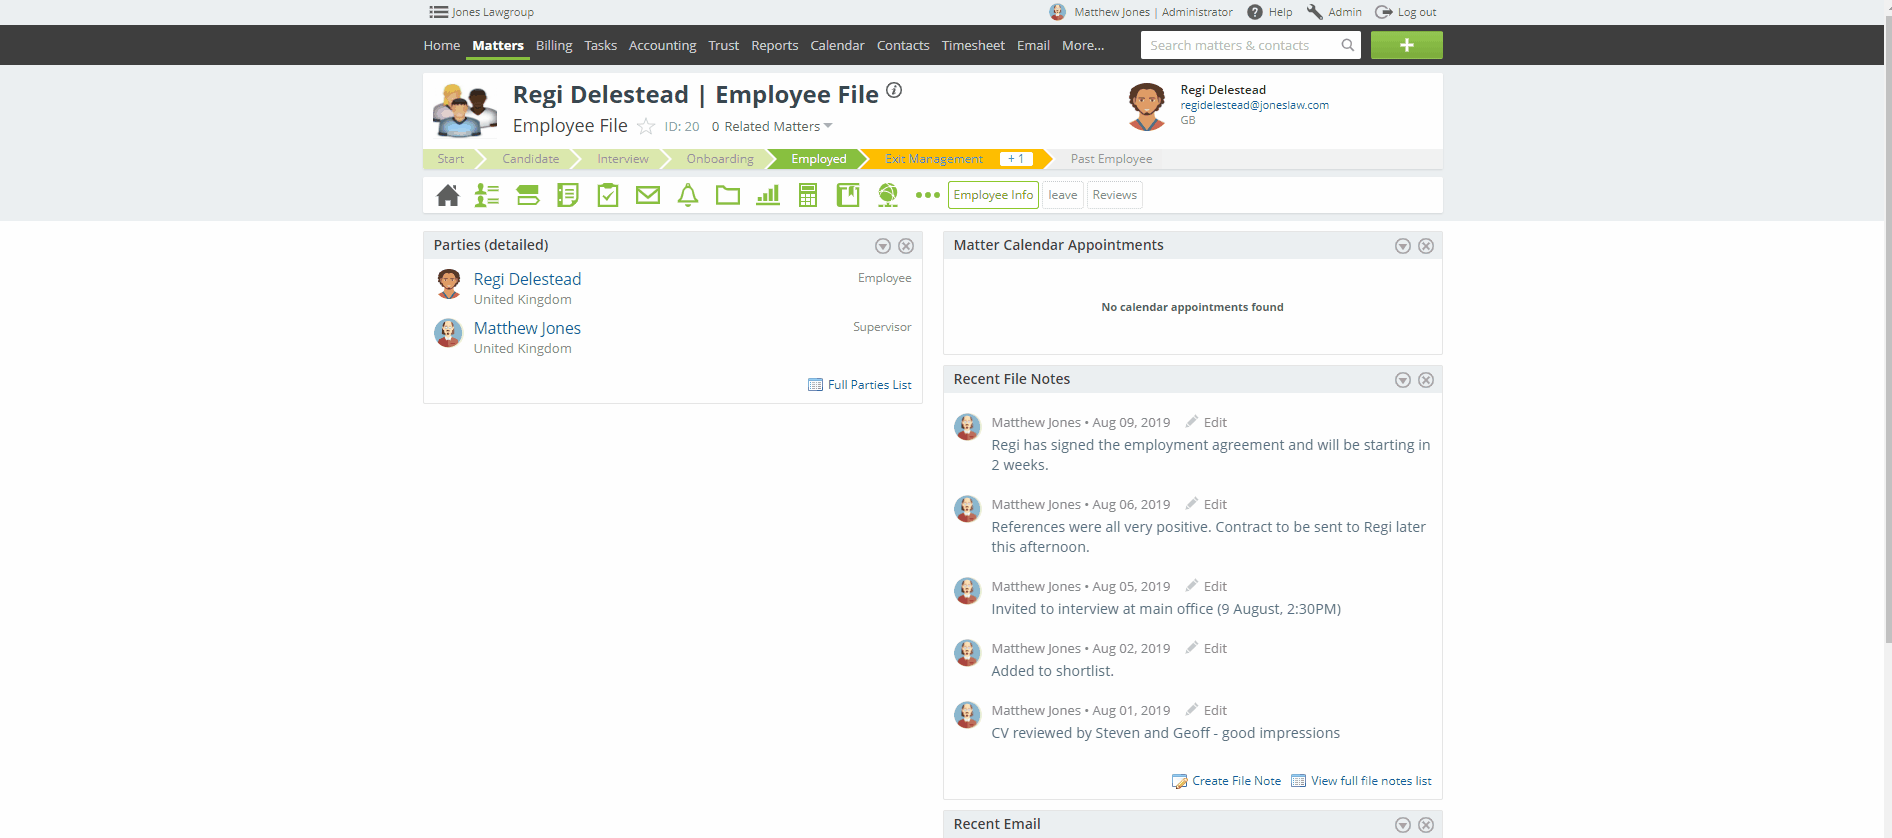1892x838 pixels.
Task: Open the folder documents icon
Action: [728, 195]
